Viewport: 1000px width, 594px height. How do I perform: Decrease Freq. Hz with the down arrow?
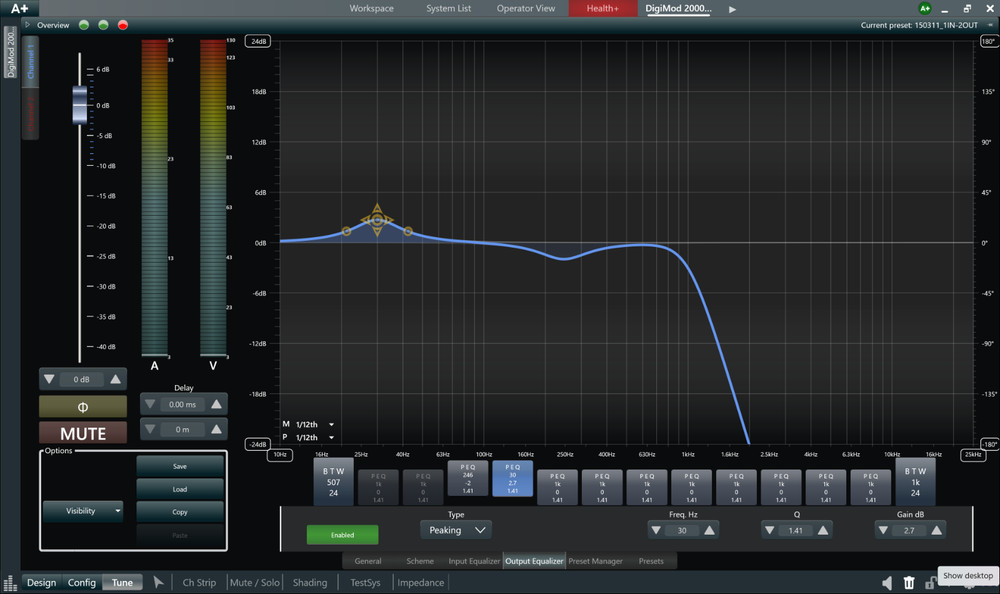tap(657, 530)
